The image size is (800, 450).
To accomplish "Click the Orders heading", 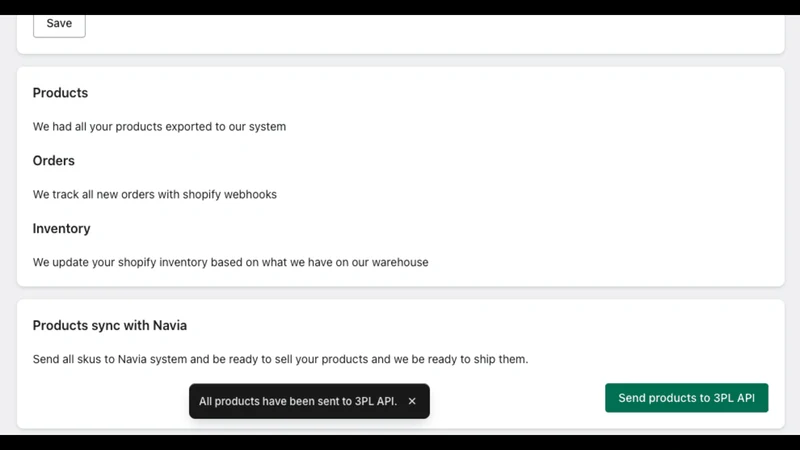I will tap(54, 161).
